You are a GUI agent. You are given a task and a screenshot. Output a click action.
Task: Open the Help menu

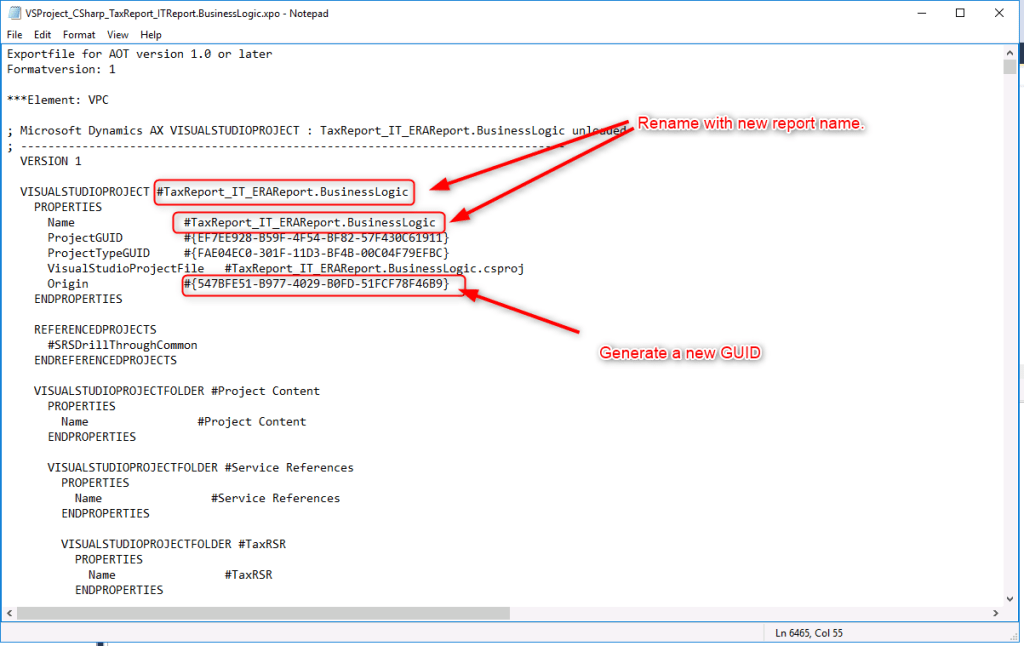pos(151,34)
